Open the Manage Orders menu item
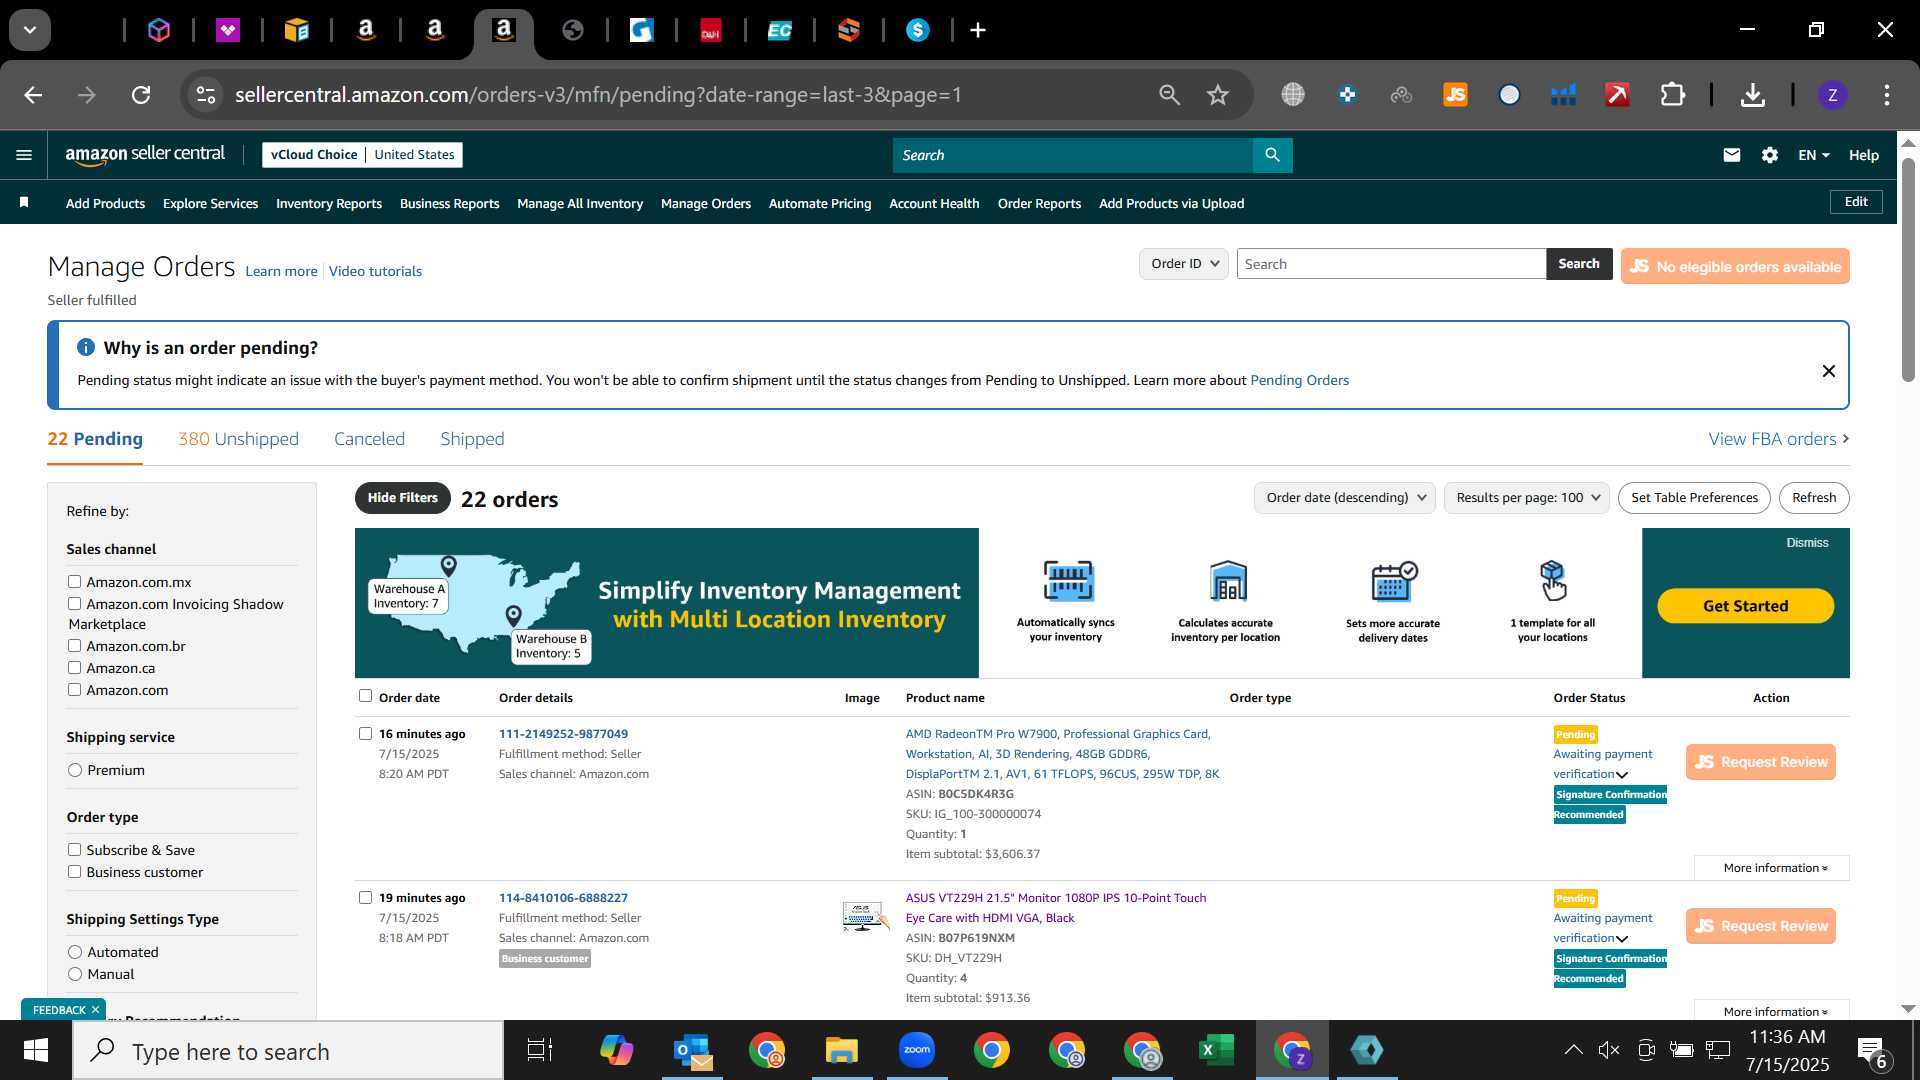1920x1080 pixels. [x=706, y=203]
